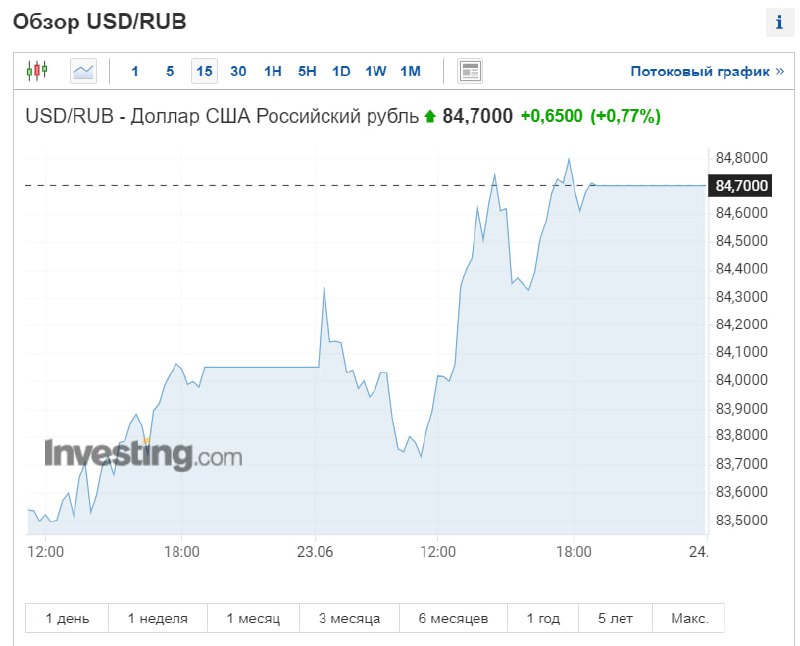Toggle the 15 minute interval
Screen dimensions: 800x646
[x=204, y=71]
